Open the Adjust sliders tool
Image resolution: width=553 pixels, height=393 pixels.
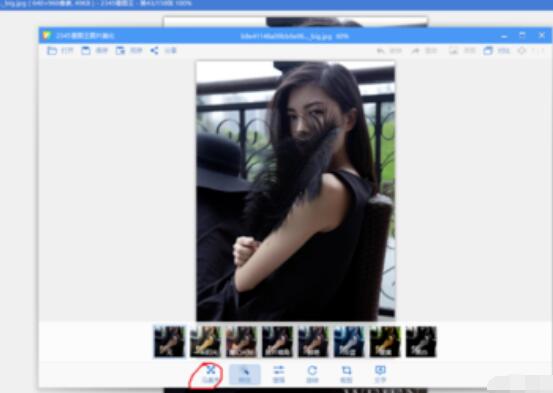(x=279, y=374)
